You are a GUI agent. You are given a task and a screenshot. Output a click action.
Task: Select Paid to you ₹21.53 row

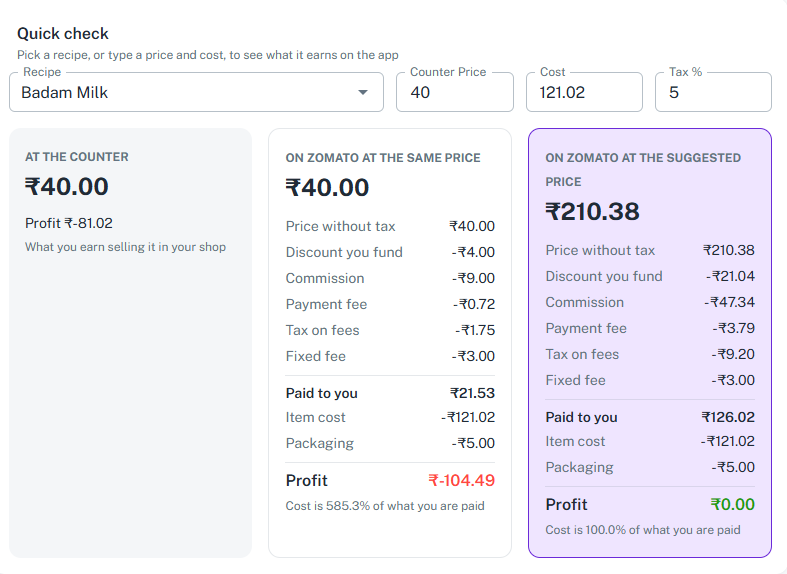(390, 393)
